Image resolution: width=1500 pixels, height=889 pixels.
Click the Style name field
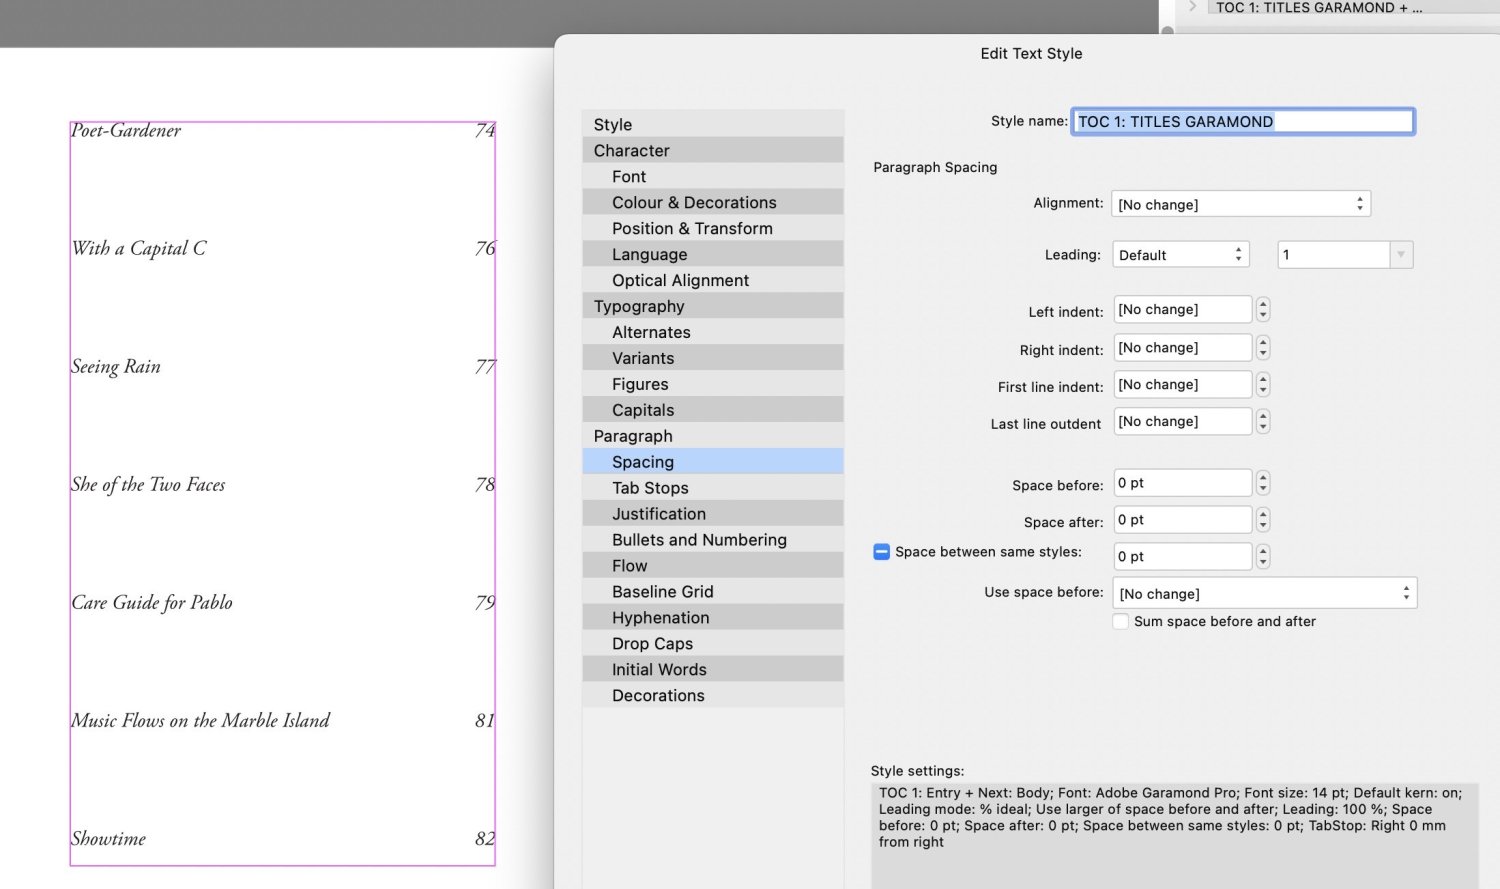(1242, 120)
